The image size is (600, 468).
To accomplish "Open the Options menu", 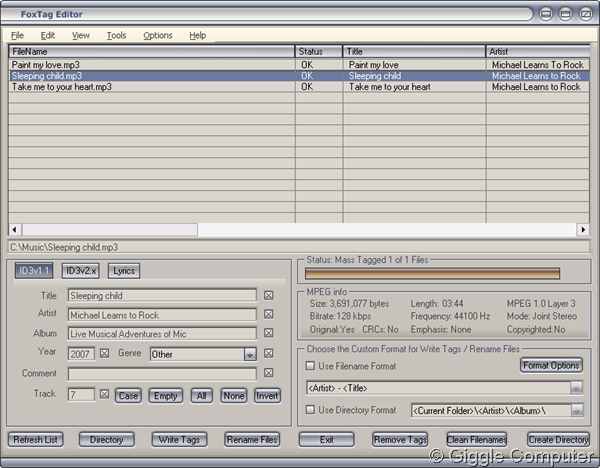I will [158, 36].
